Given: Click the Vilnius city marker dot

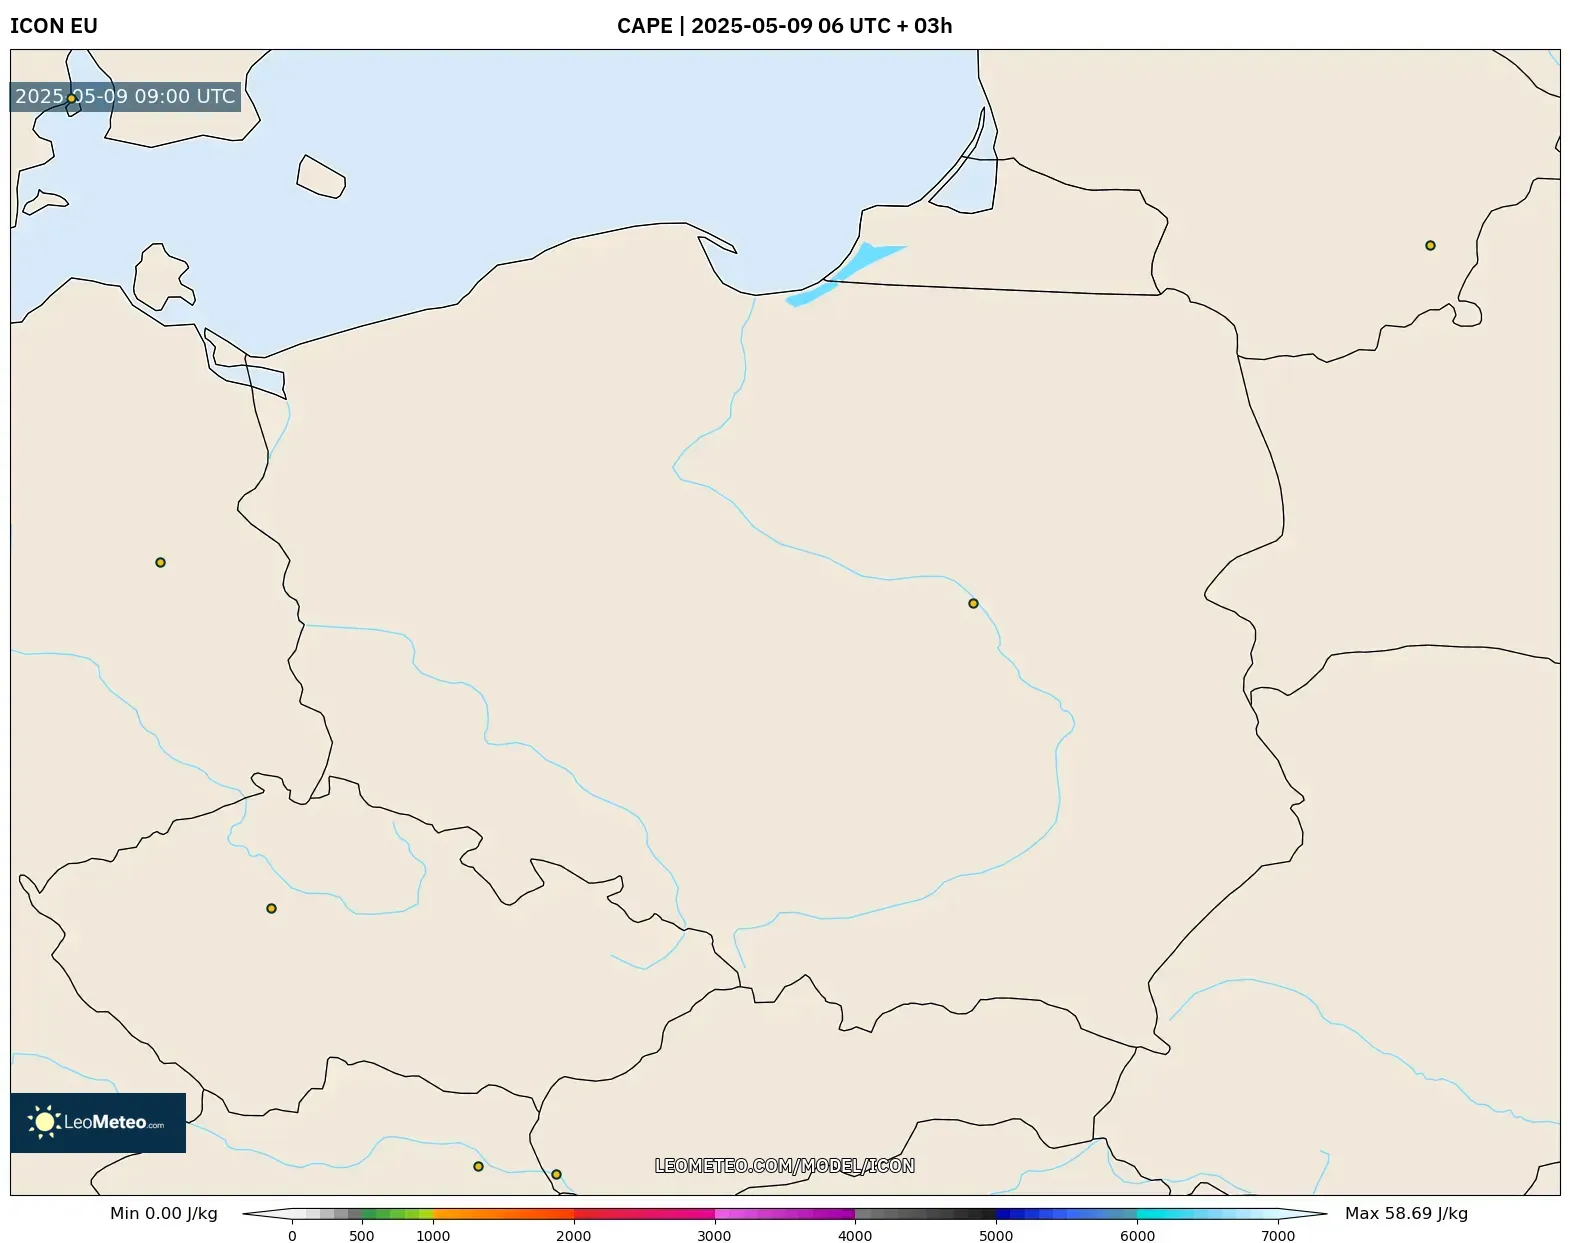Looking at the screenshot, I should click(x=1430, y=245).
